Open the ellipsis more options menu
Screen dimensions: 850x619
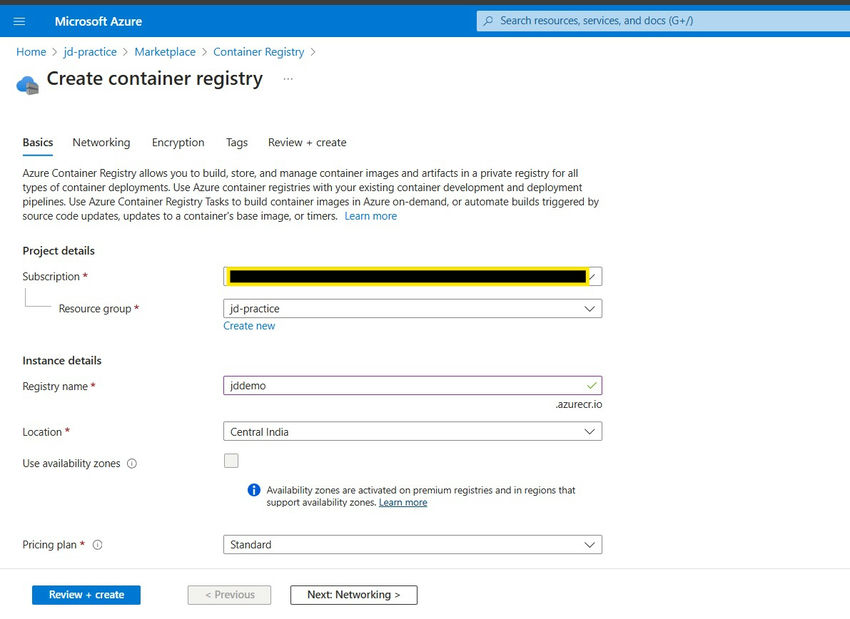pos(288,79)
